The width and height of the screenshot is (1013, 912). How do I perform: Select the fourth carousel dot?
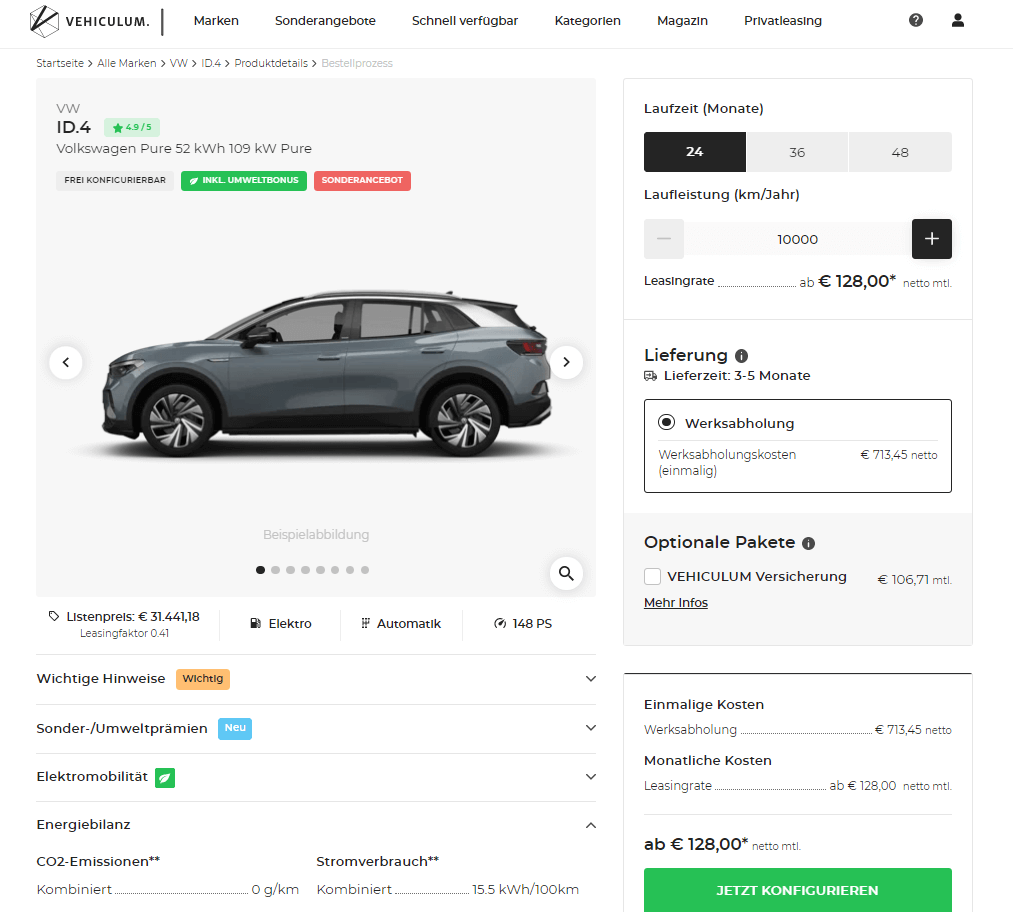point(305,570)
